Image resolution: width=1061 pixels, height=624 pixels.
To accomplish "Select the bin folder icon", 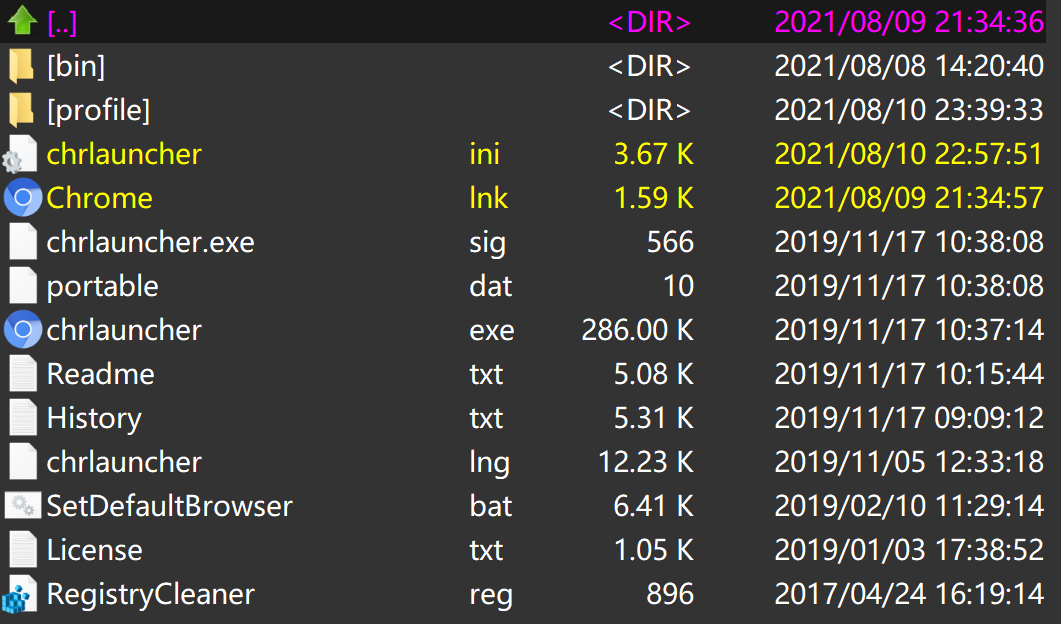I will pos(22,66).
